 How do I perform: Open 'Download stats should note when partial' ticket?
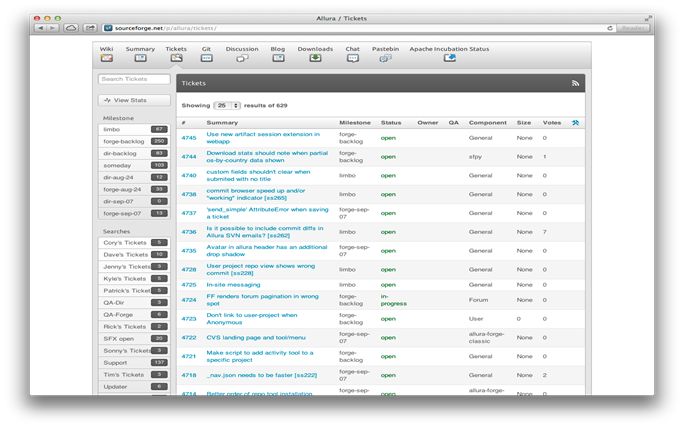pyautogui.click(x=267, y=157)
